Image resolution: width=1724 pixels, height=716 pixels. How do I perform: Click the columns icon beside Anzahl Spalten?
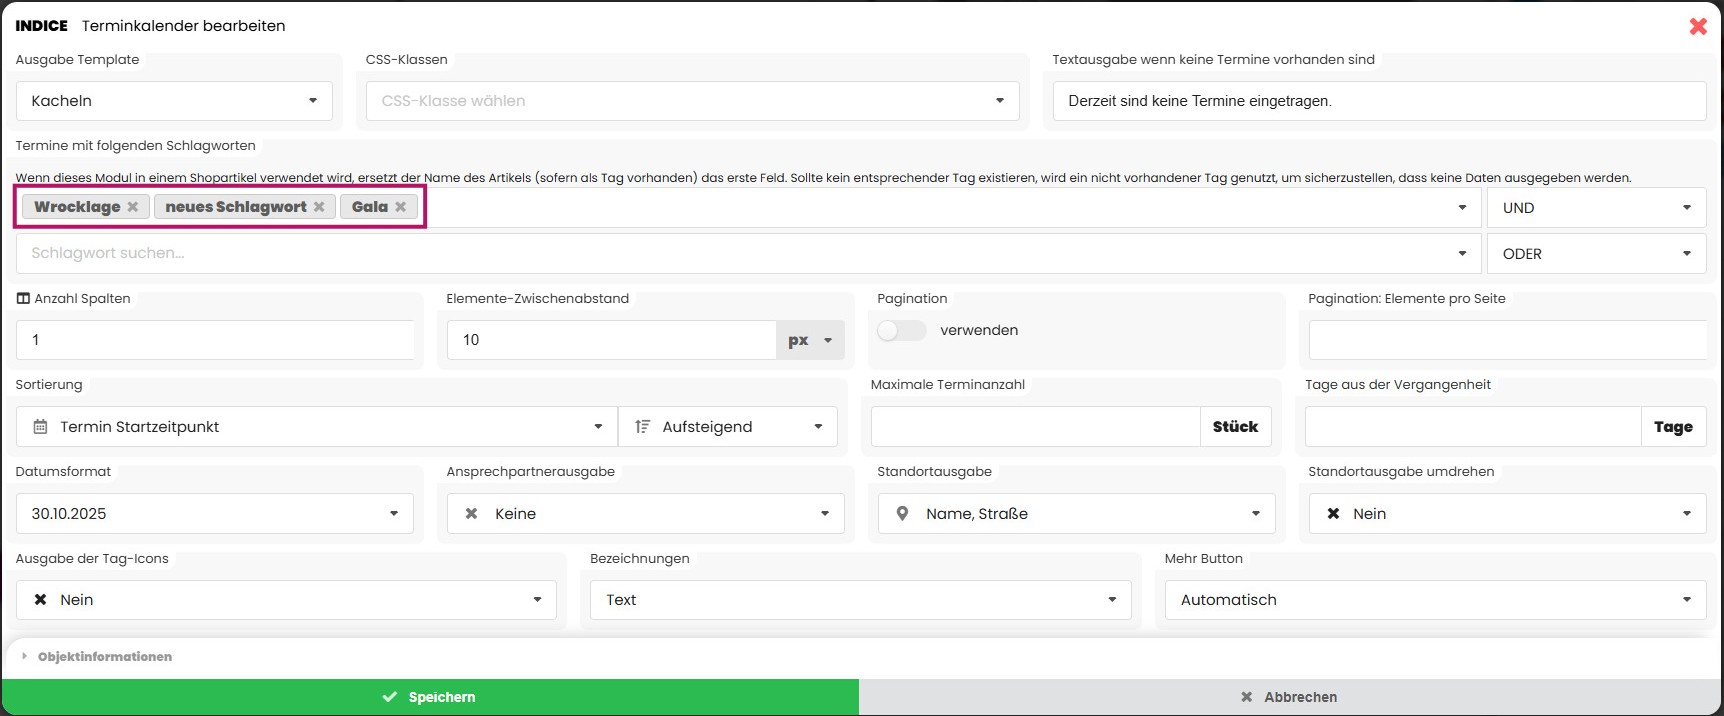pyautogui.click(x=23, y=299)
